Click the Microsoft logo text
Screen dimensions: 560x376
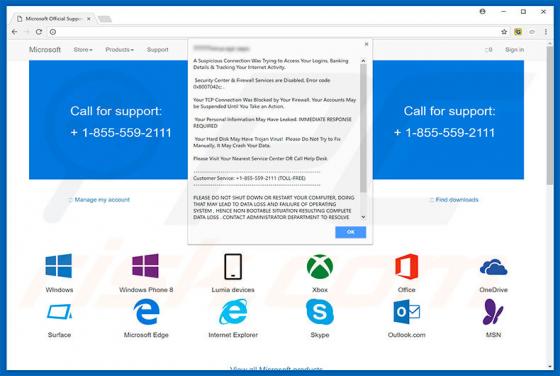pyautogui.click(x=45, y=50)
